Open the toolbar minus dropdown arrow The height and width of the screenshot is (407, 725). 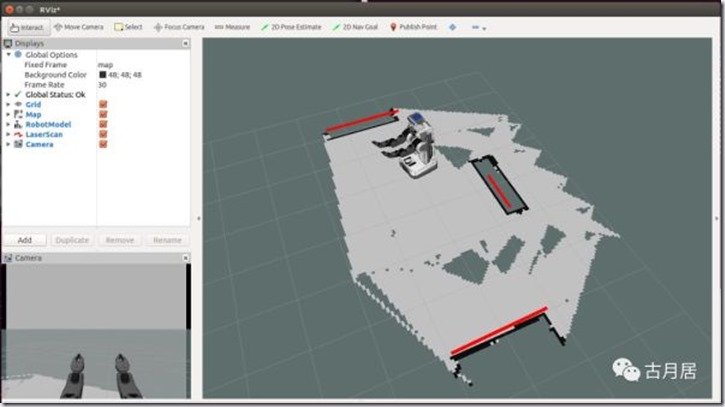click(x=485, y=28)
